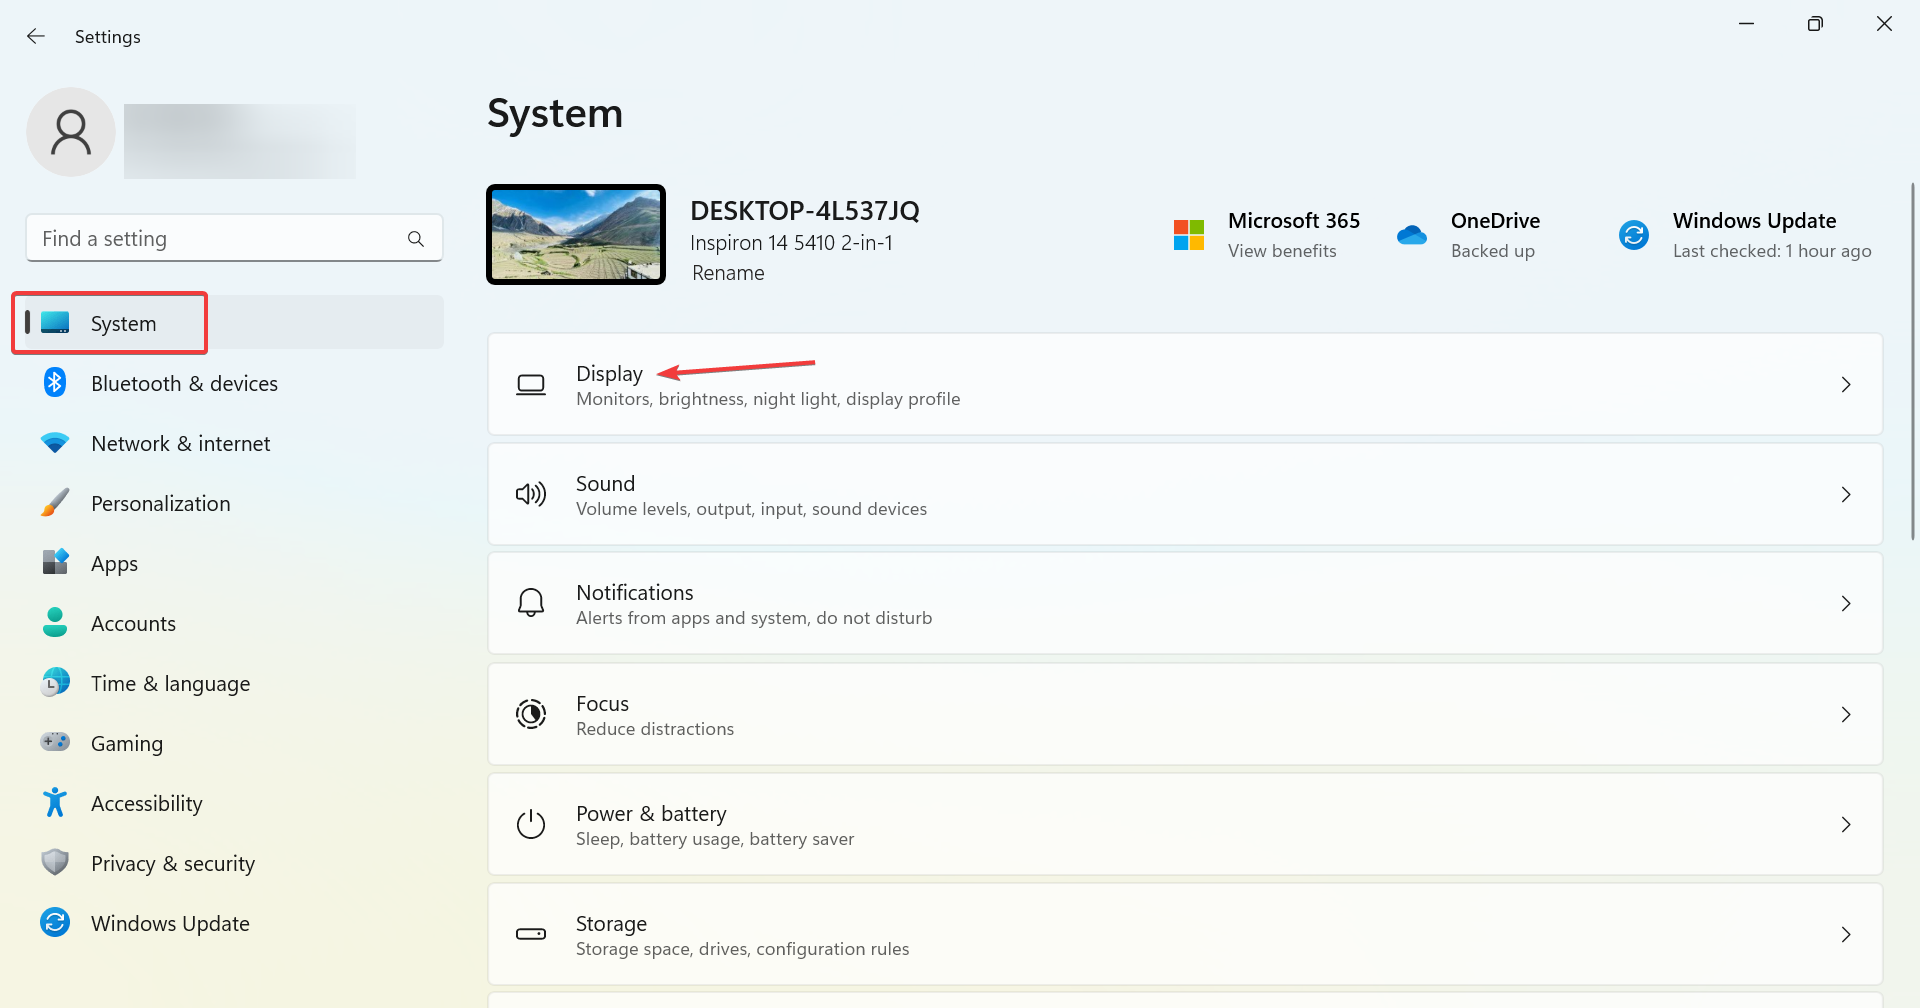
Task: Open Storage settings
Action: [1184, 934]
